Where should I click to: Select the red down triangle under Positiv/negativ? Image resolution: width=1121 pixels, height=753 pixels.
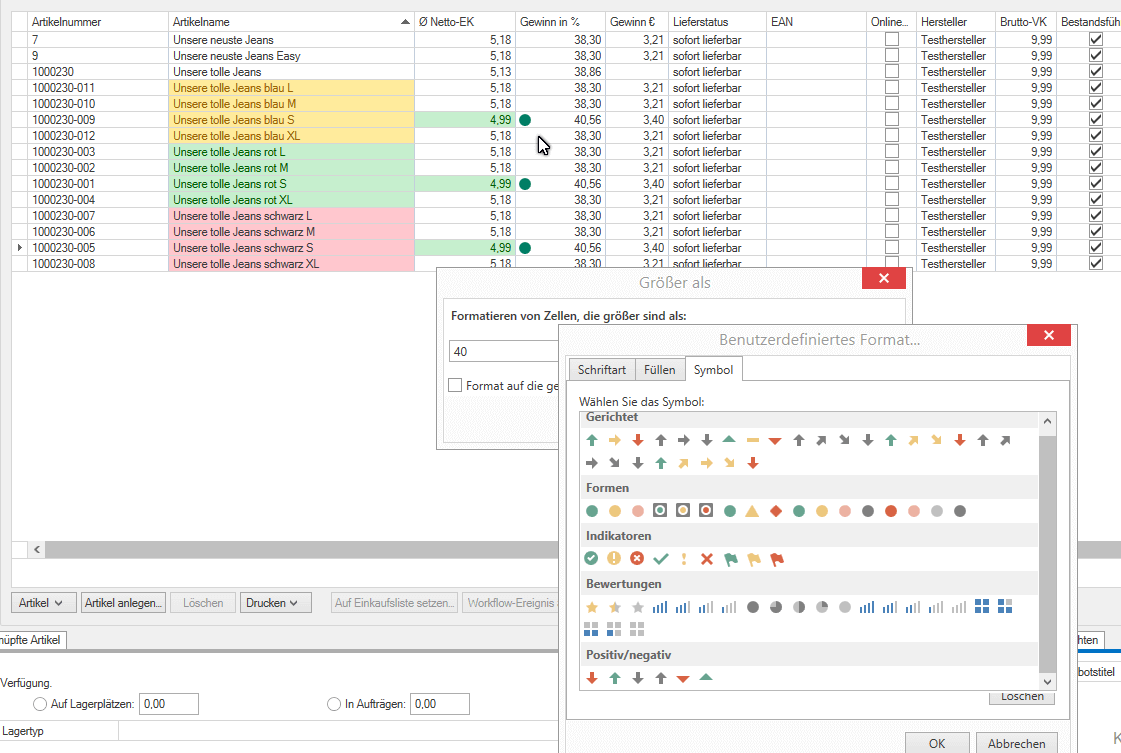[x=683, y=678]
